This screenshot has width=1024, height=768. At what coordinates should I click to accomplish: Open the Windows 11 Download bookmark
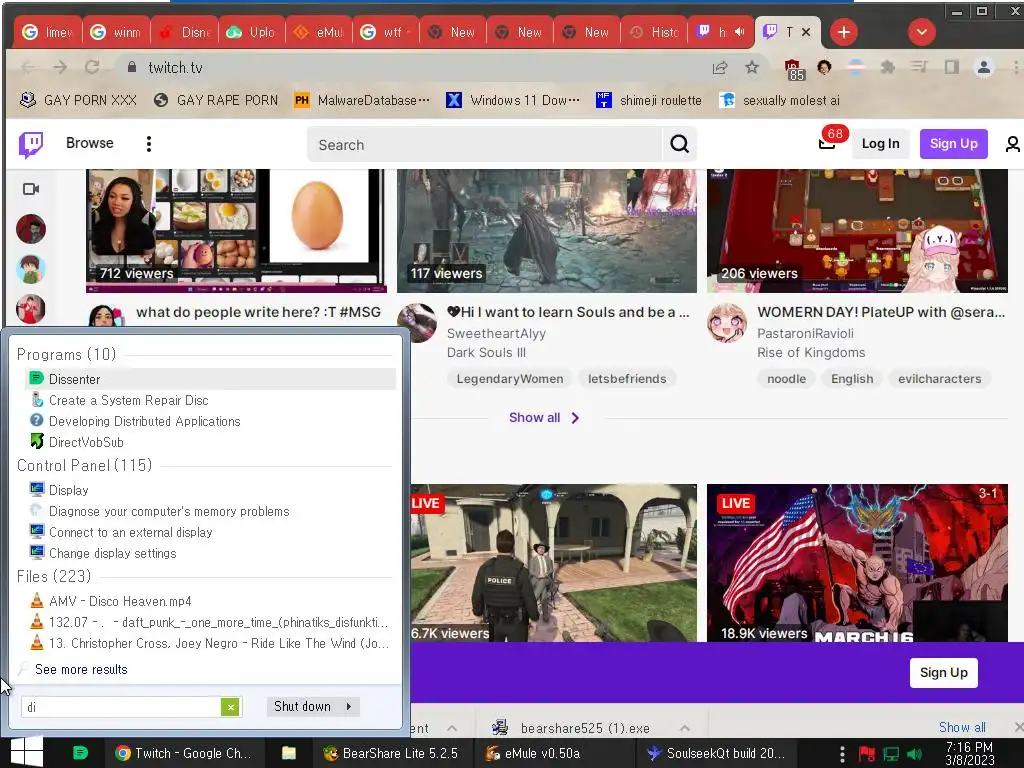513,101
